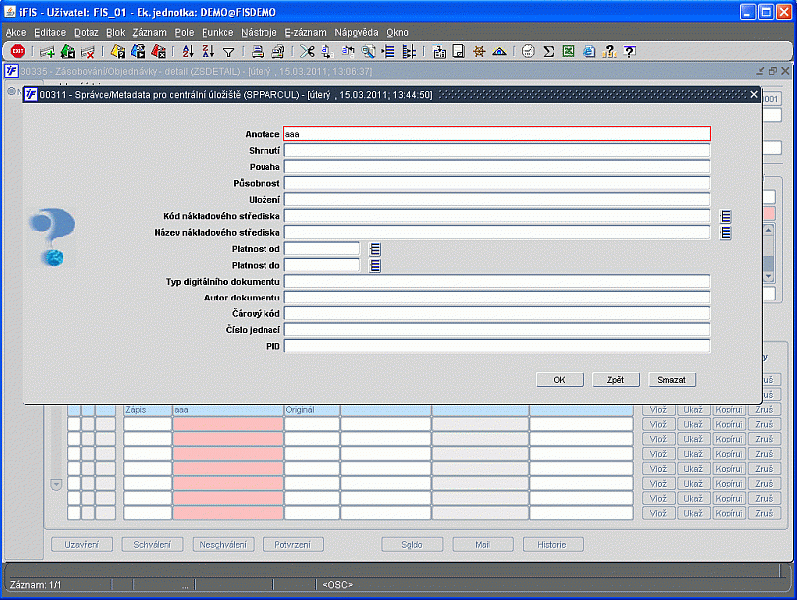The image size is (797, 600).
Task: Open the Dotaz menu
Action: click(86, 33)
